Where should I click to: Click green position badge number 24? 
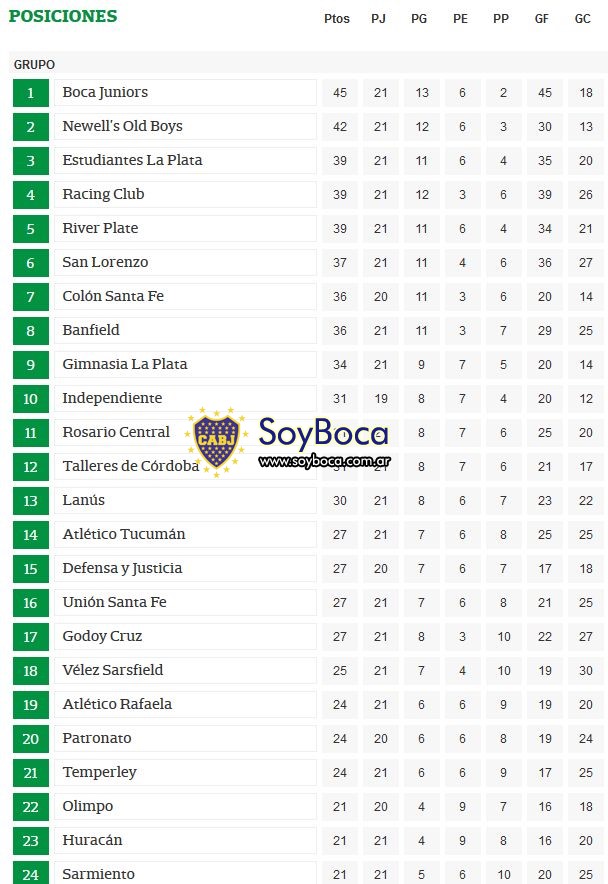31,873
